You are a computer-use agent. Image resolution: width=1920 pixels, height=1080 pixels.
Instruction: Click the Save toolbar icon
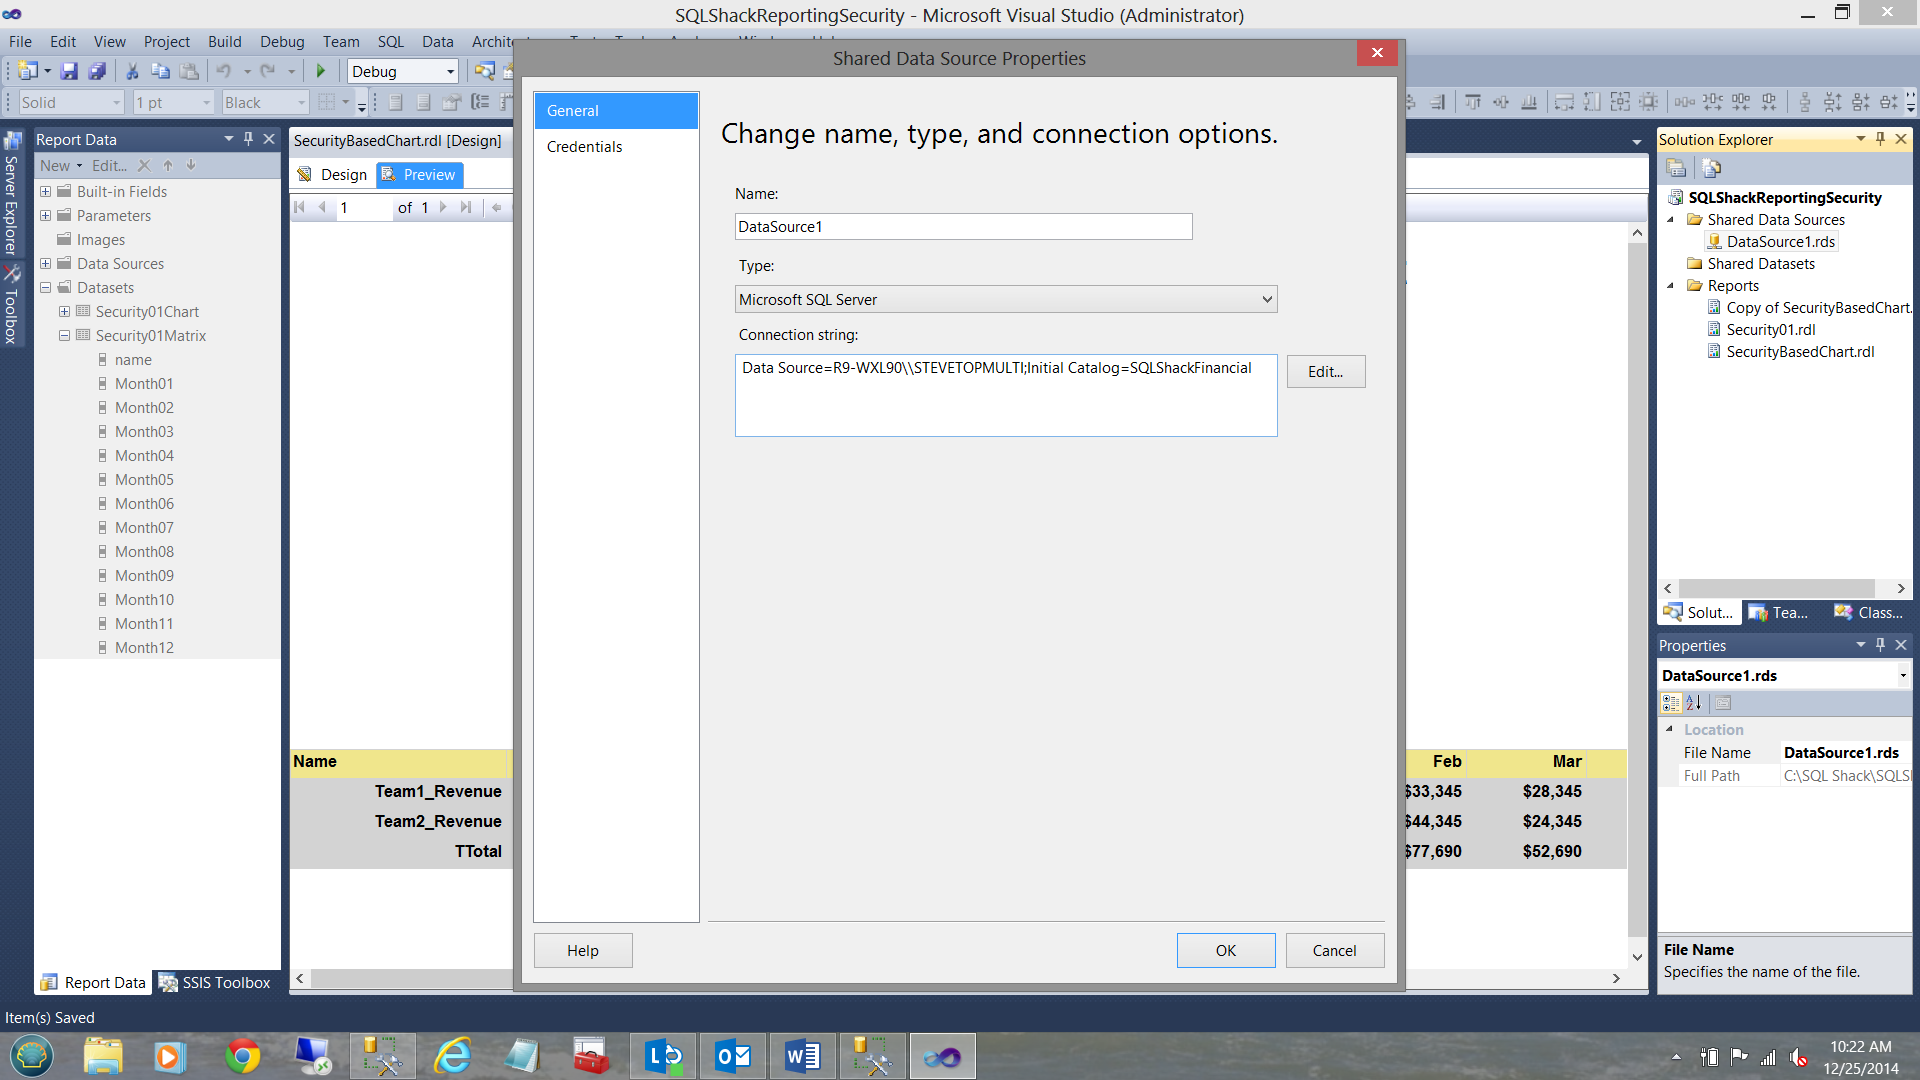(69, 71)
